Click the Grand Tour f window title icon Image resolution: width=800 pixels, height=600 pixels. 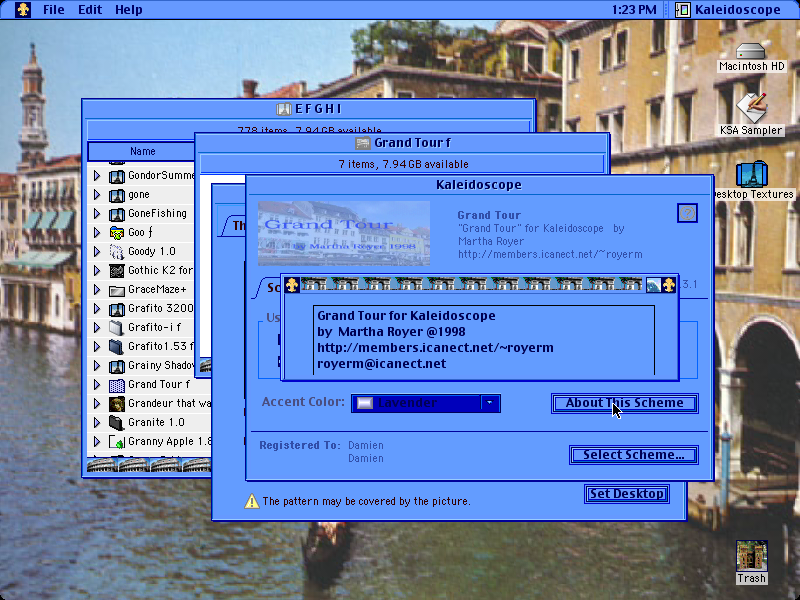click(362, 143)
